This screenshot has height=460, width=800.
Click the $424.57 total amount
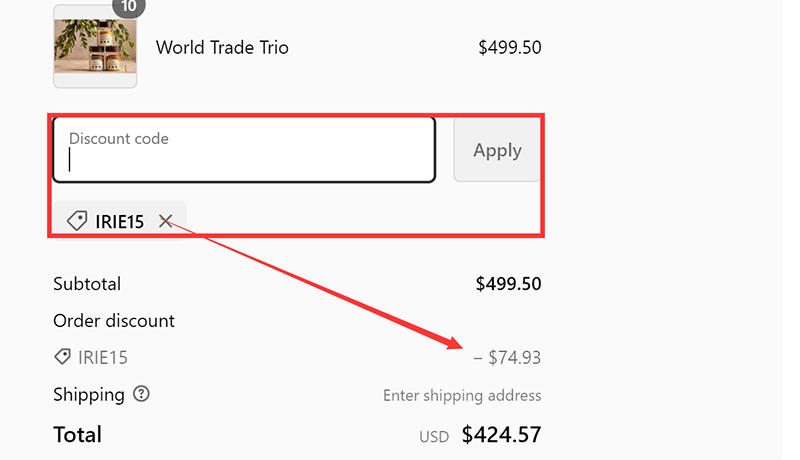pos(501,435)
